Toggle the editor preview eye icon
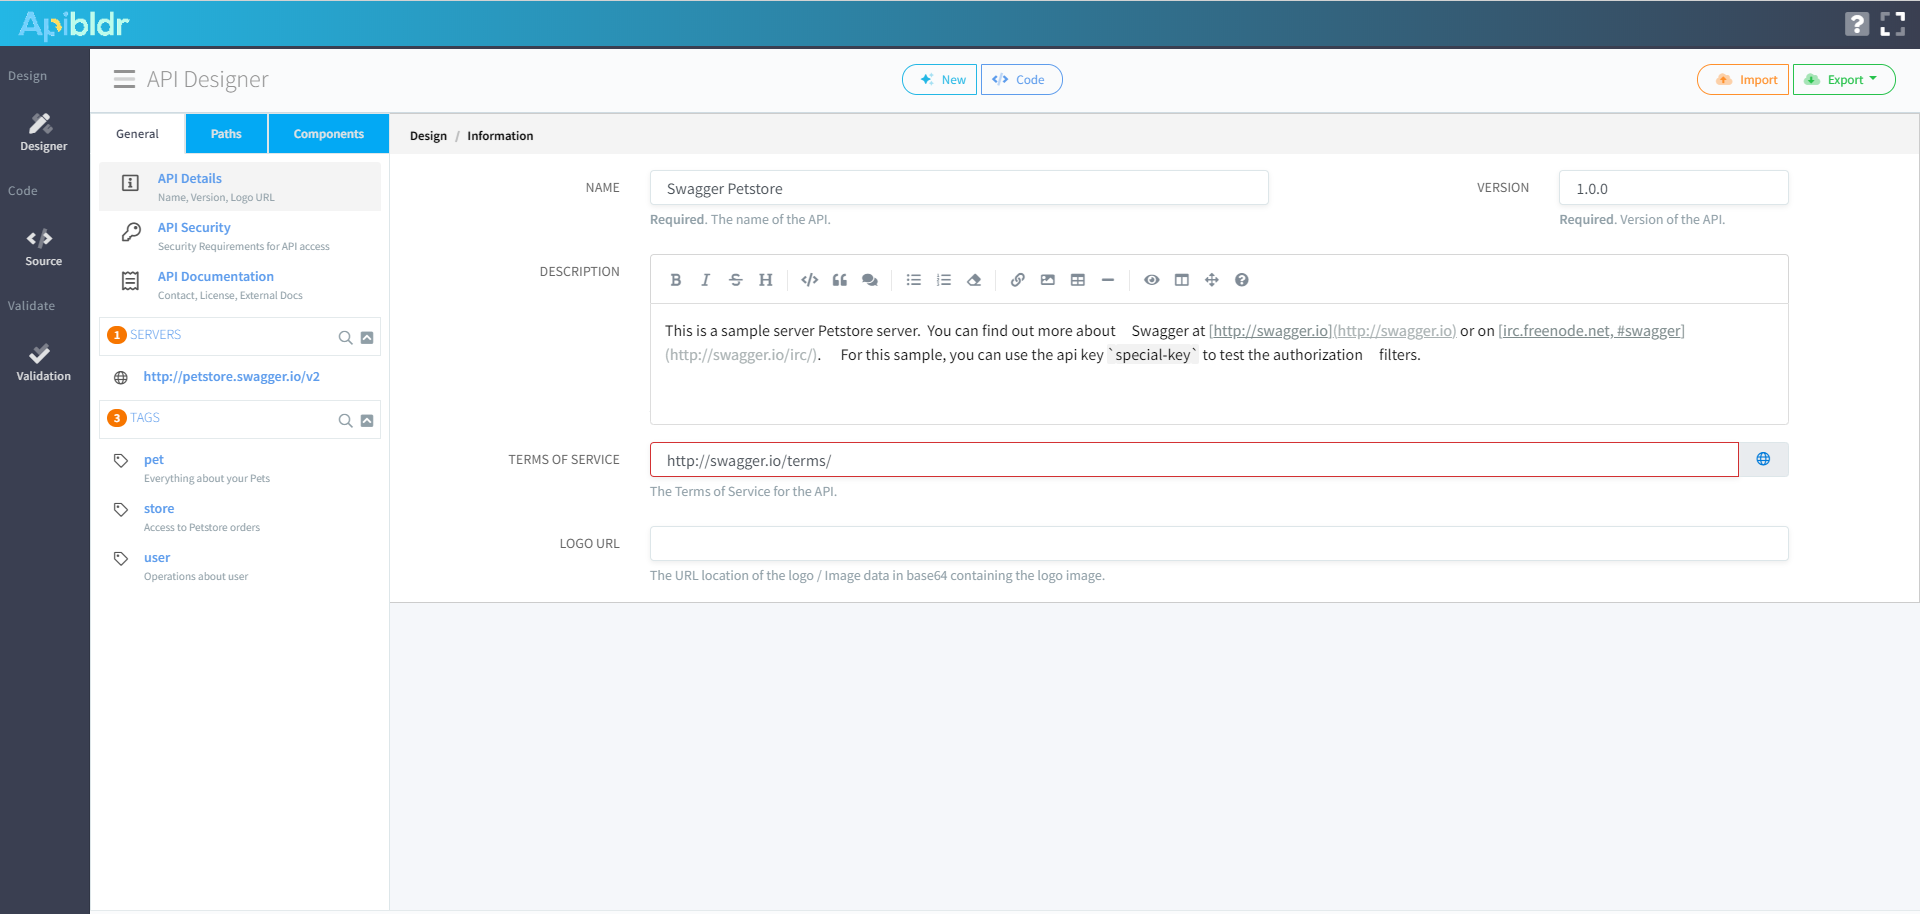 1152,280
